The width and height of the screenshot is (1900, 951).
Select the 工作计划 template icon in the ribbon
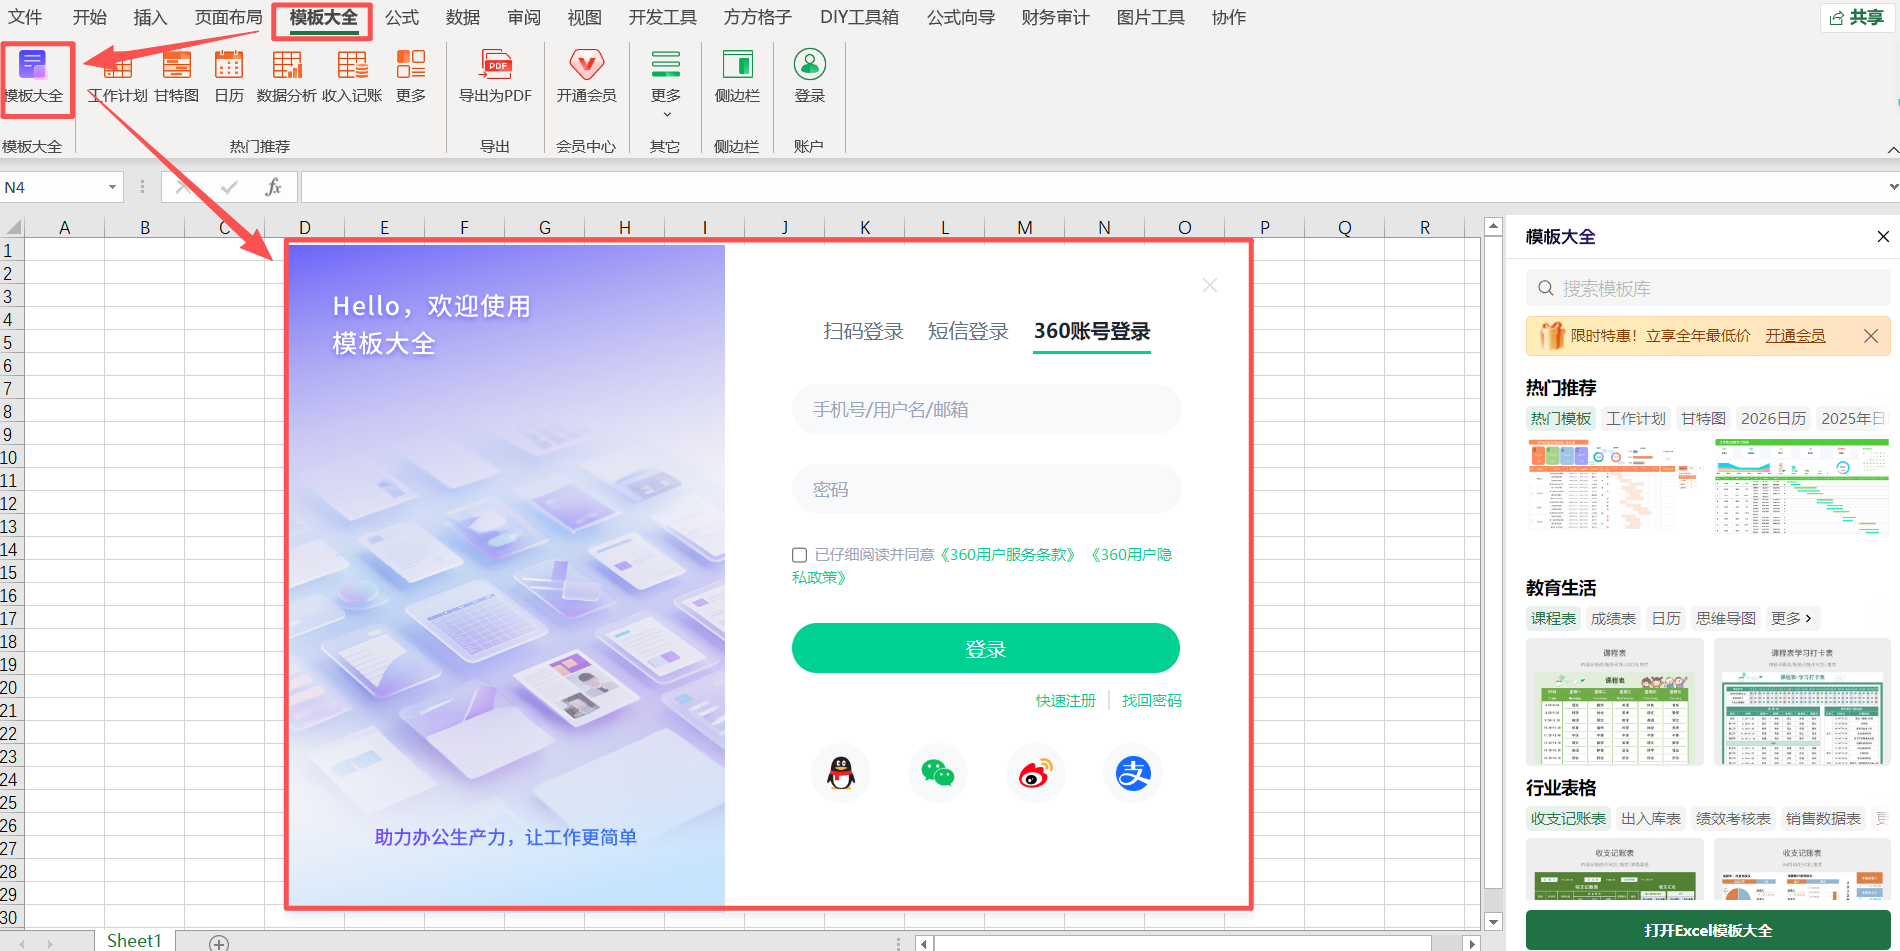pos(118,78)
